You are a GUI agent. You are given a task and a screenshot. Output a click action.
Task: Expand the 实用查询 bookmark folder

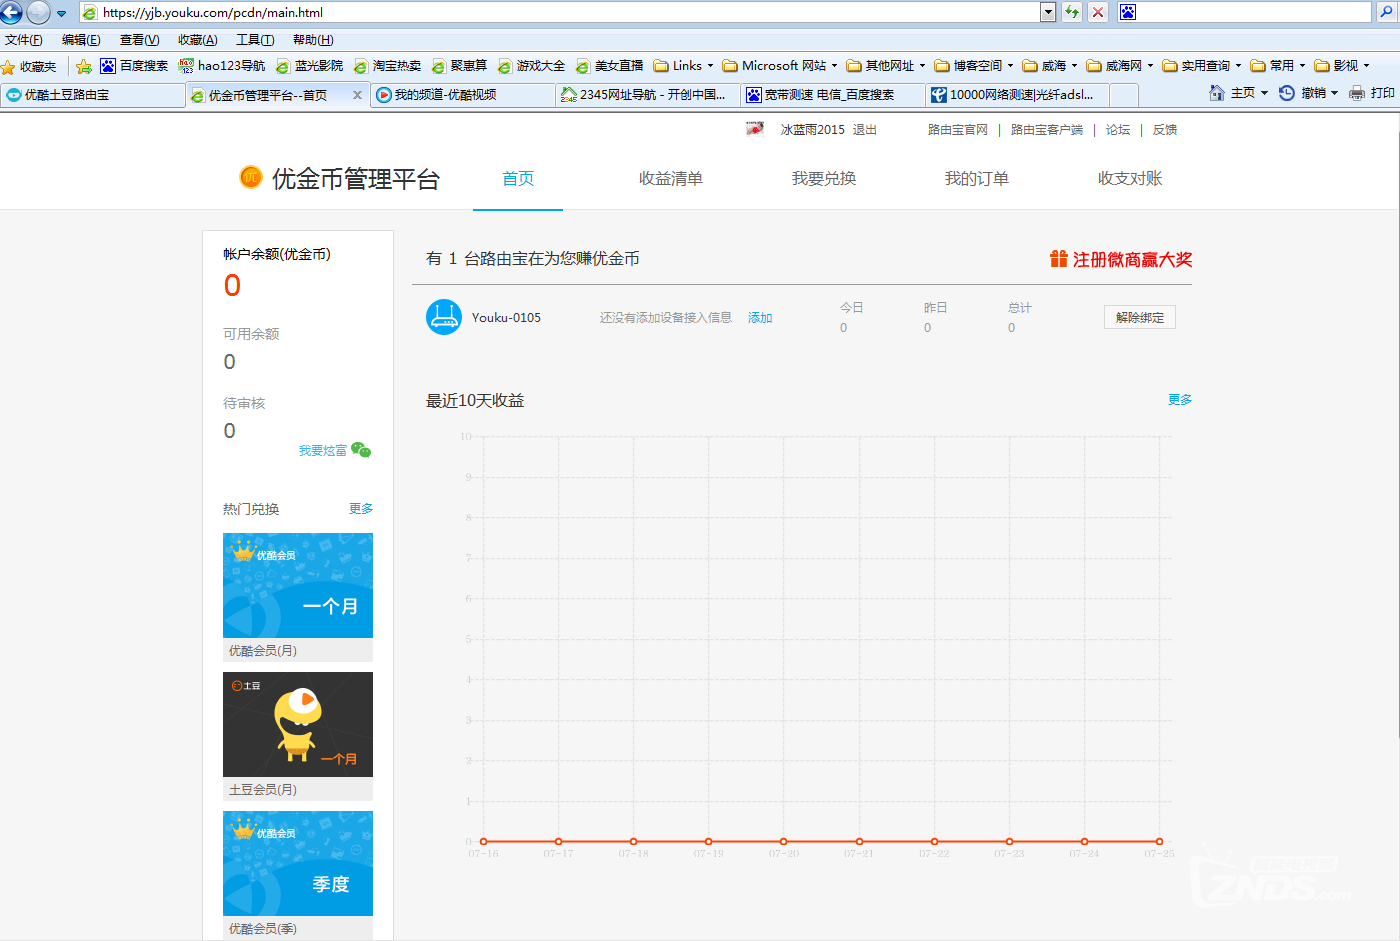coord(1201,66)
